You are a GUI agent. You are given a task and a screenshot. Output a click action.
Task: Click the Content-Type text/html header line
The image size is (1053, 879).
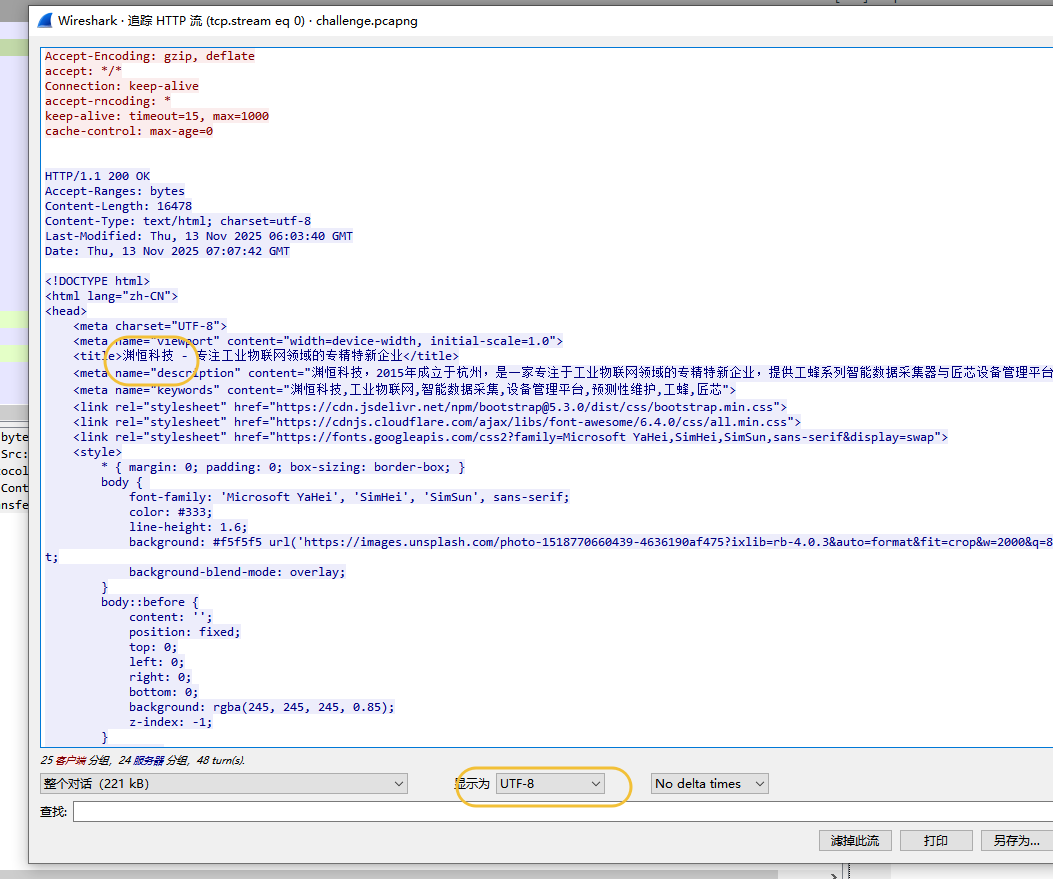178,221
